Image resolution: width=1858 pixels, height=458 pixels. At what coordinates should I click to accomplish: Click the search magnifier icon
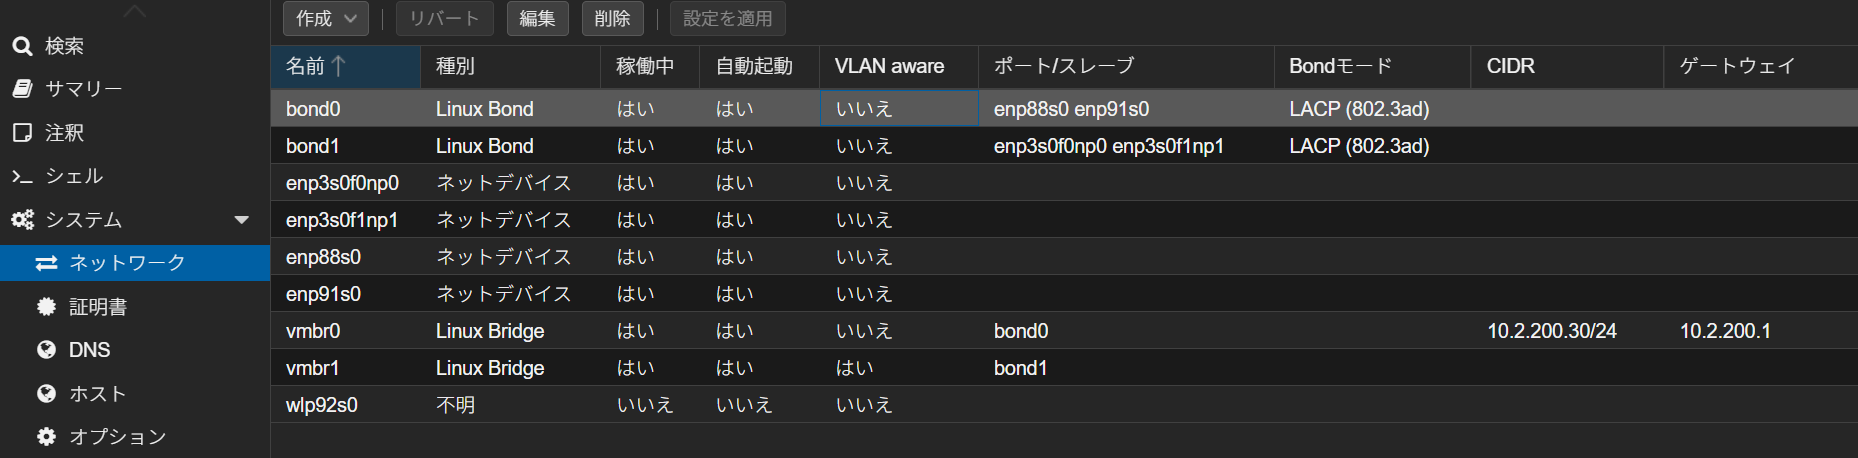(22, 46)
